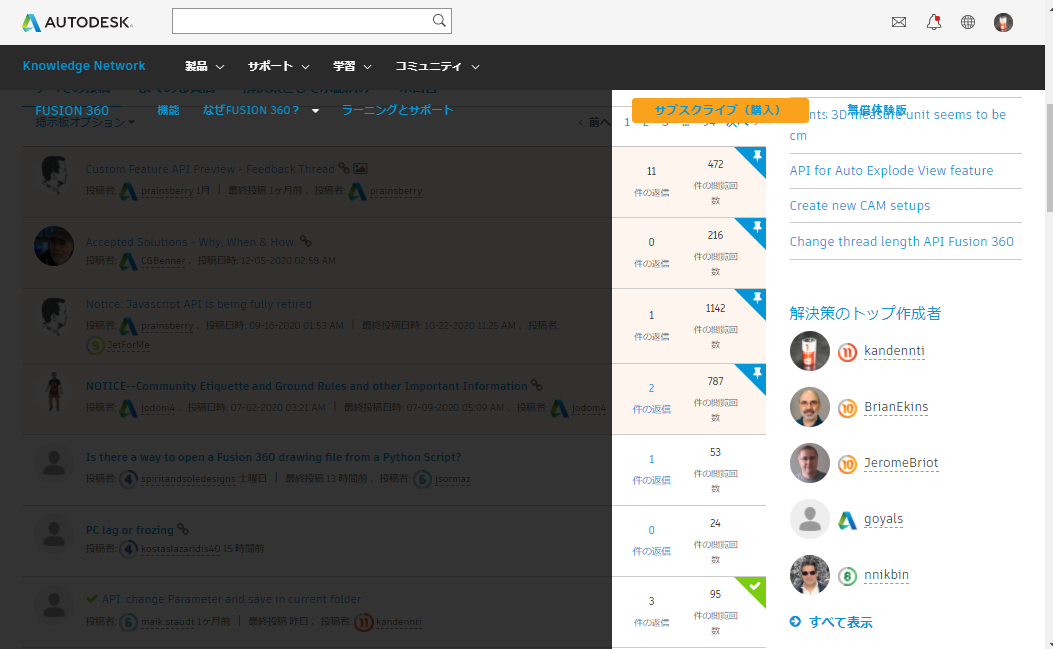Click pin icon on Accepted Solutions row

coord(757,227)
